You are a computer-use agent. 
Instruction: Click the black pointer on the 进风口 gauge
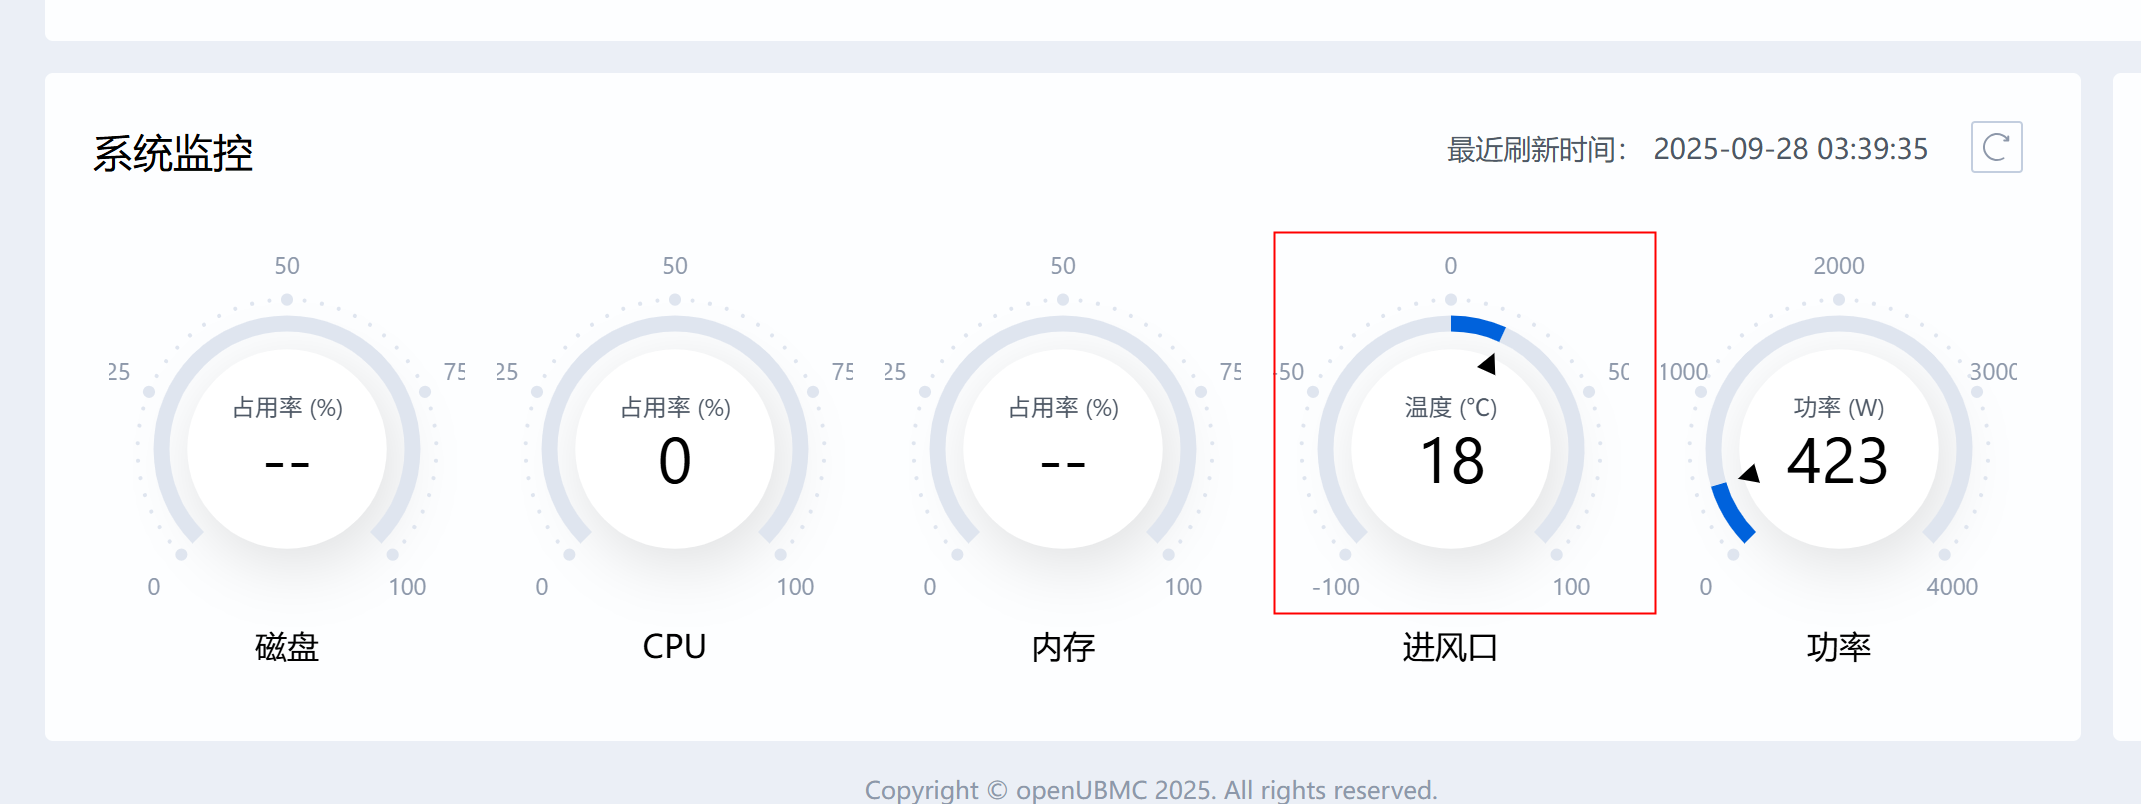point(1488,364)
